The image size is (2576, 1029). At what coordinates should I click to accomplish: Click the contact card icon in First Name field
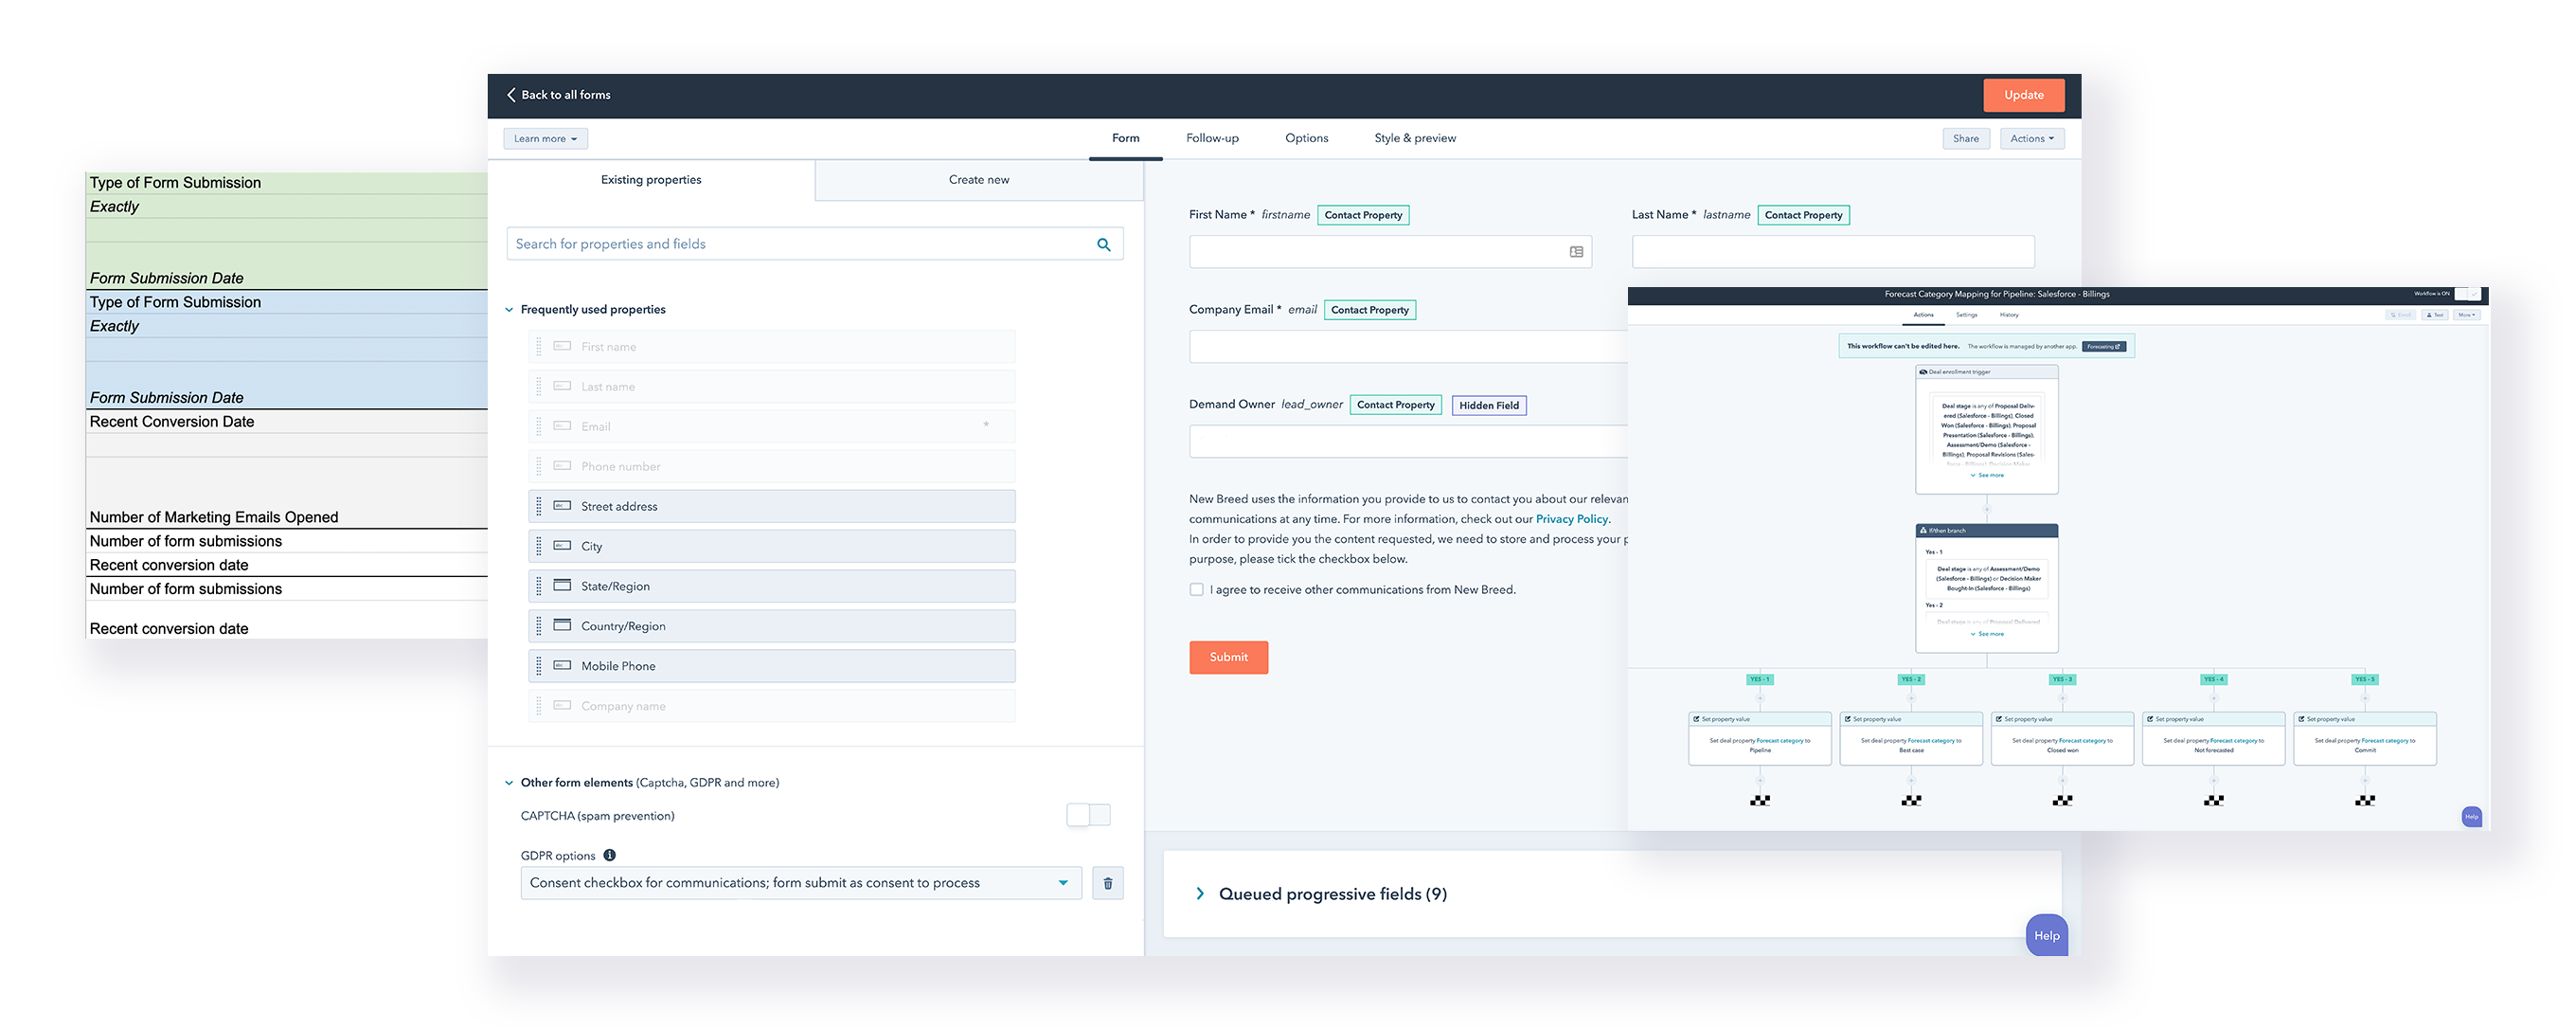click(x=1576, y=252)
